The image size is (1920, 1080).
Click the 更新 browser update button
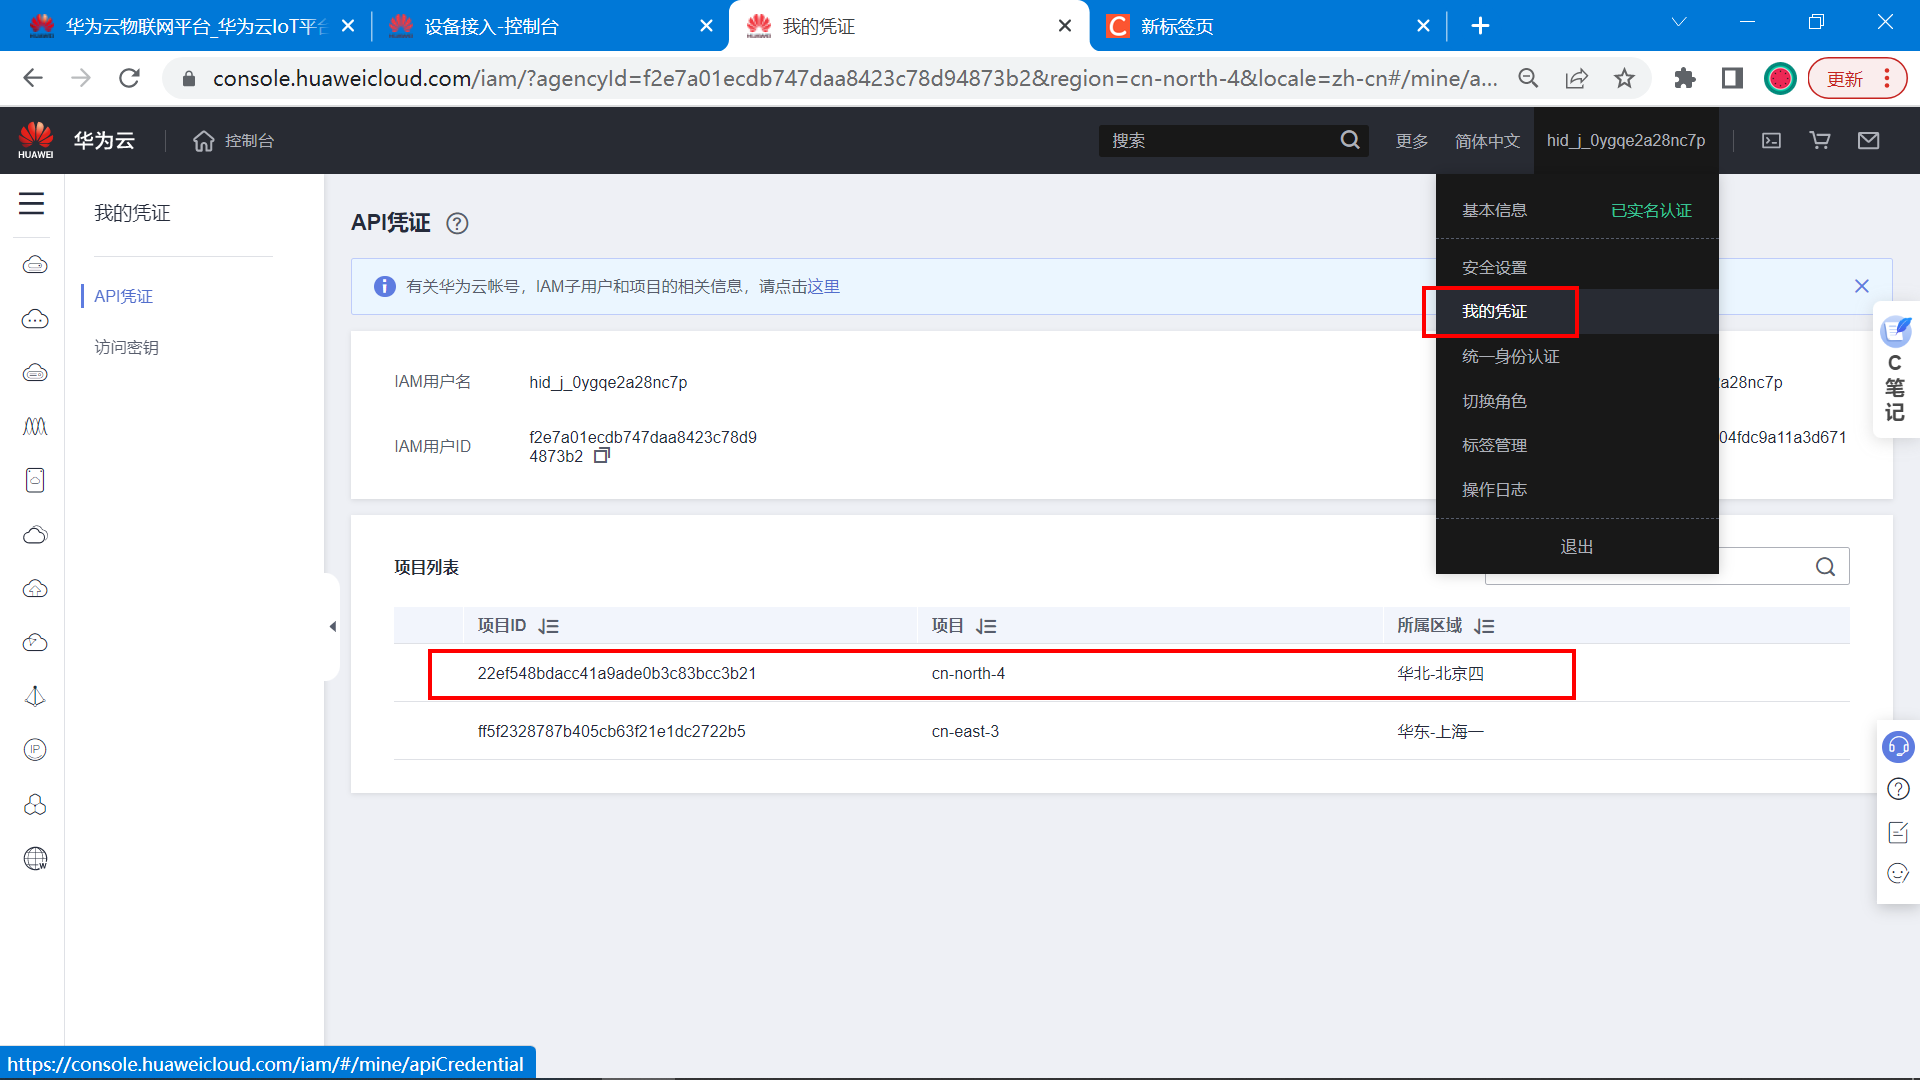1857,78
